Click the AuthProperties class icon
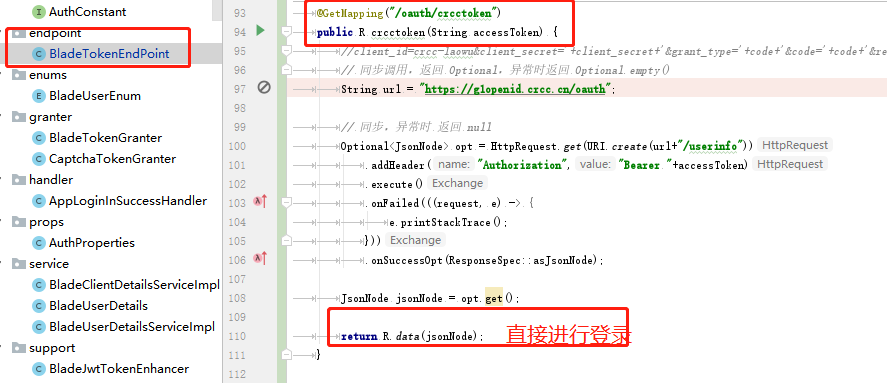Image resolution: width=887 pixels, height=383 pixels. coord(39,243)
